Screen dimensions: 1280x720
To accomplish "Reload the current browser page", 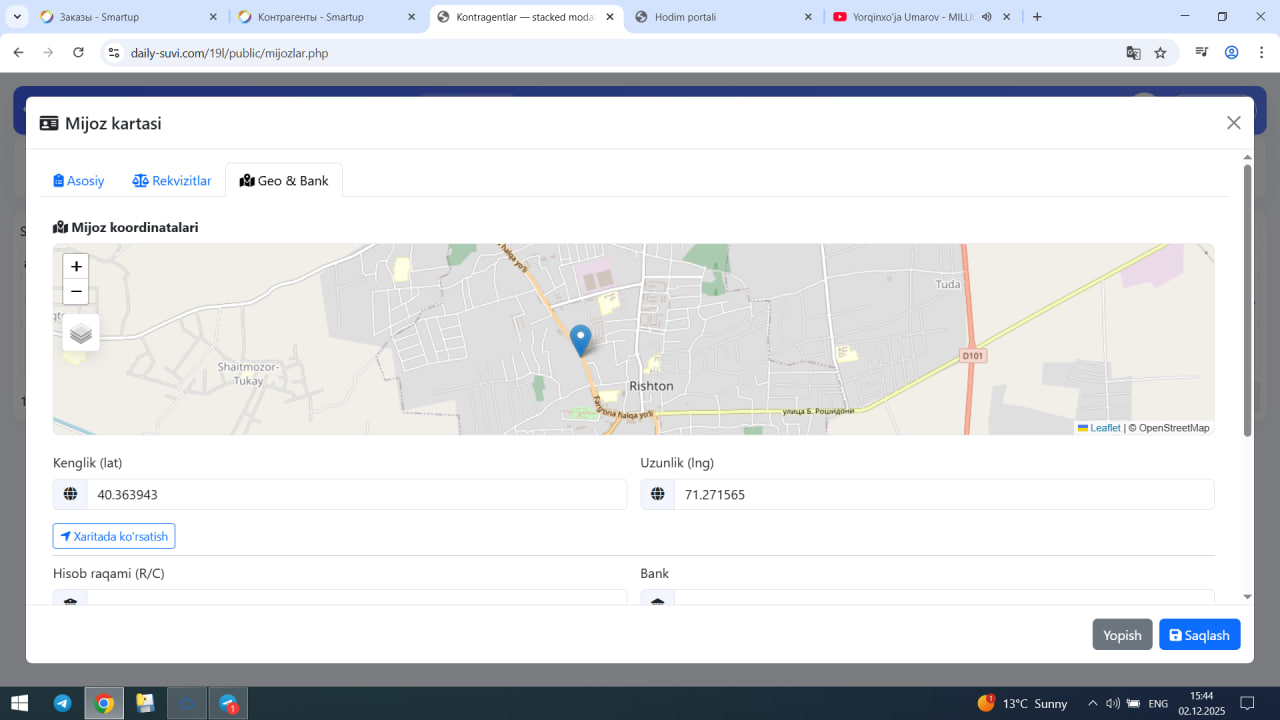I will click(78, 53).
